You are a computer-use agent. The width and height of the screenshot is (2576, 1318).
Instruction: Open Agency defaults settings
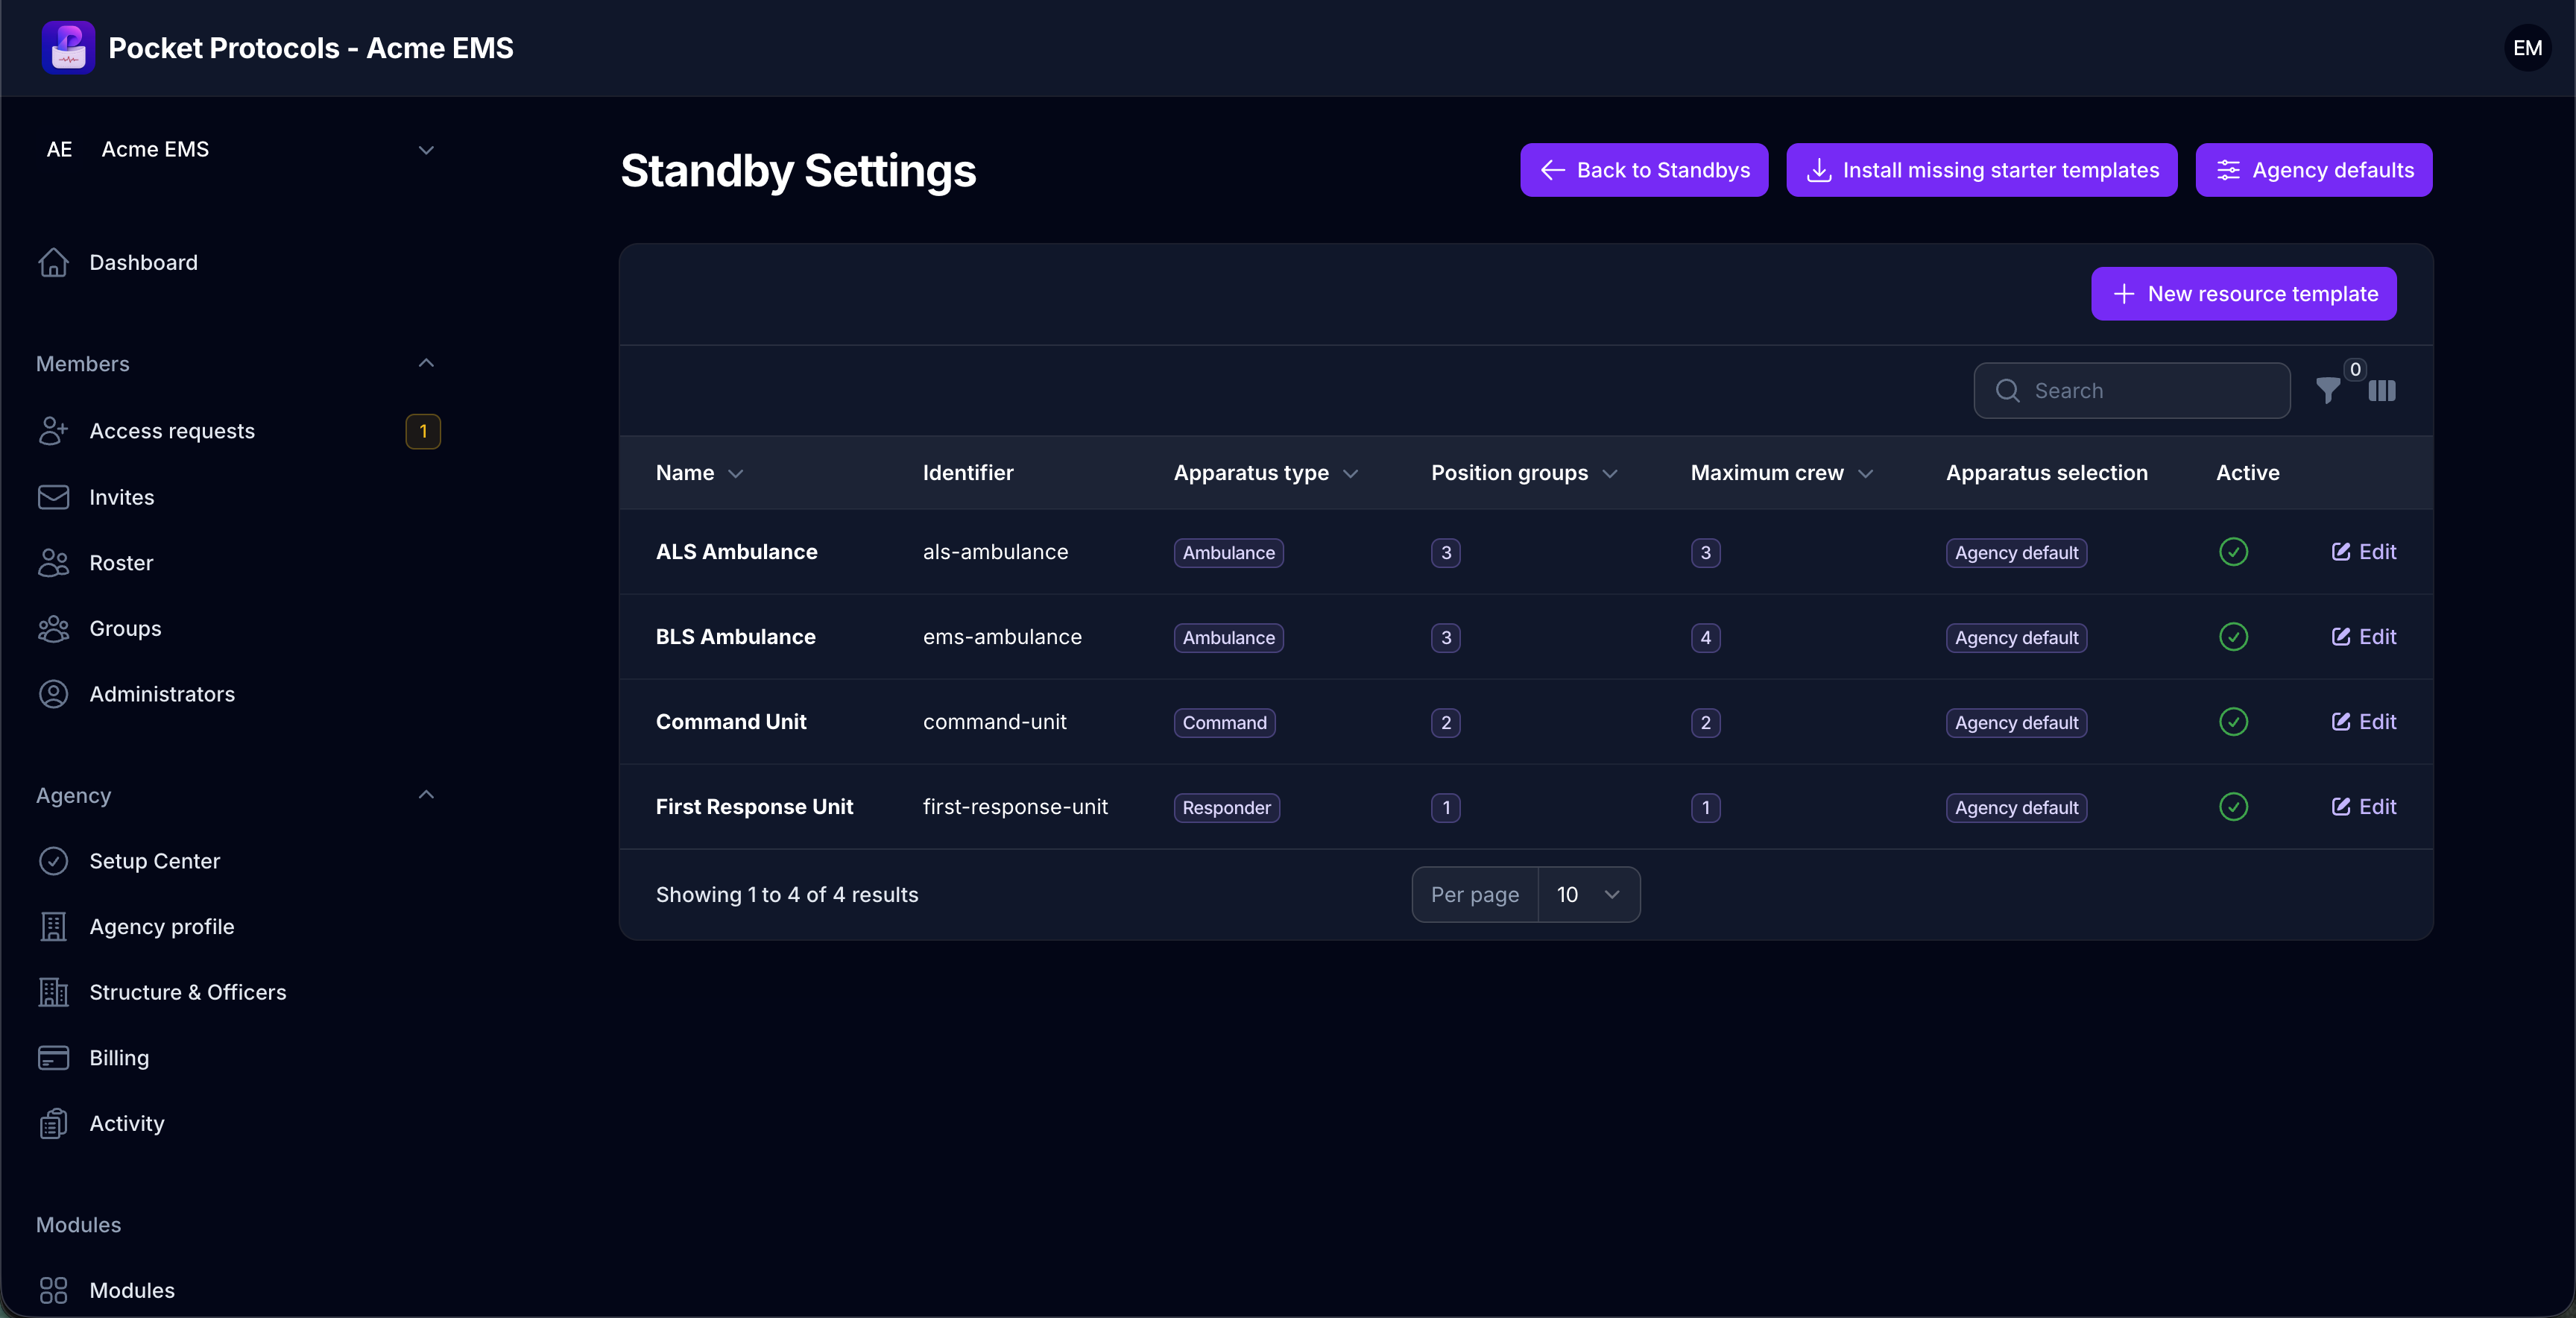click(2313, 170)
